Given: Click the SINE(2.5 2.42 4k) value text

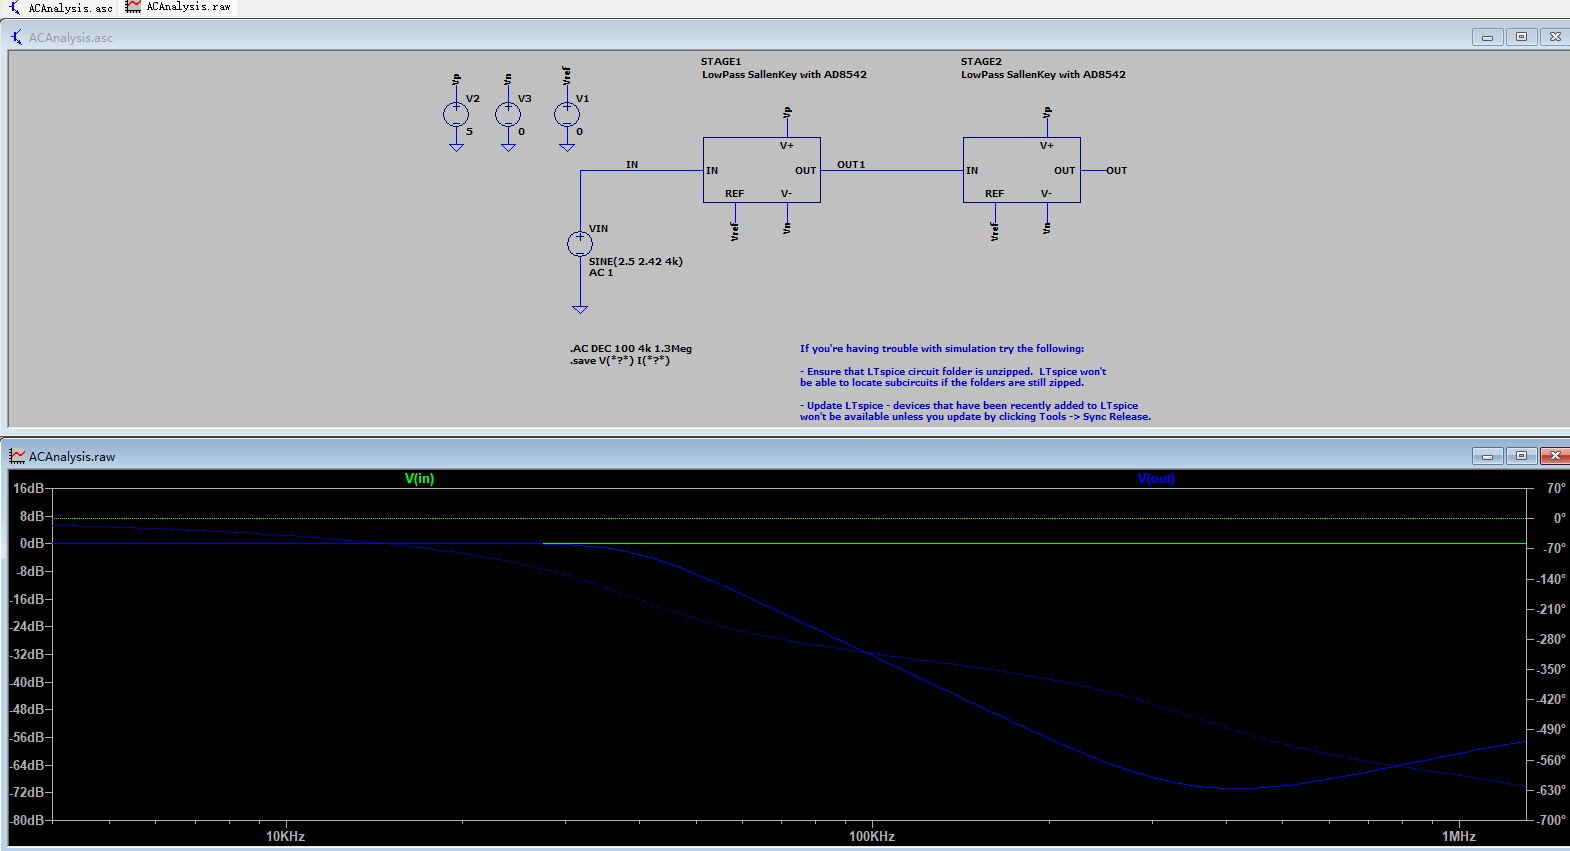Looking at the screenshot, I should pos(636,261).
